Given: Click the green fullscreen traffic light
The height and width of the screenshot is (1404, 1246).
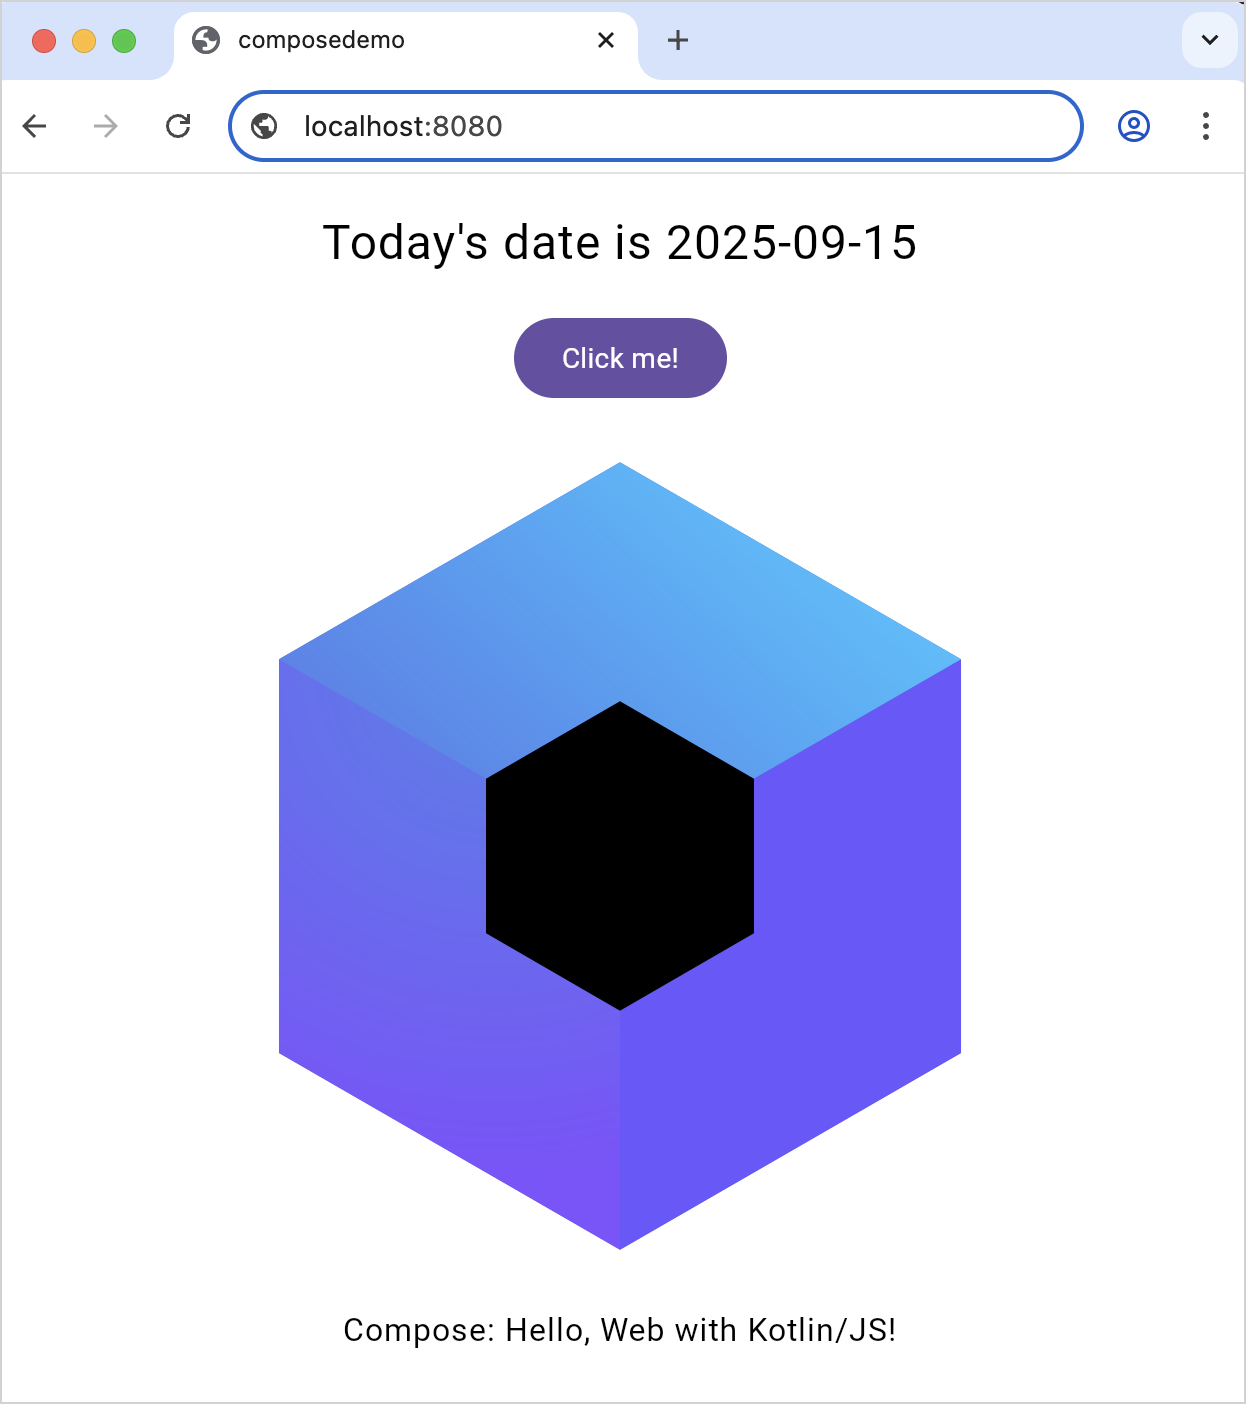Looking at the screenshot, I should (124, 41).
